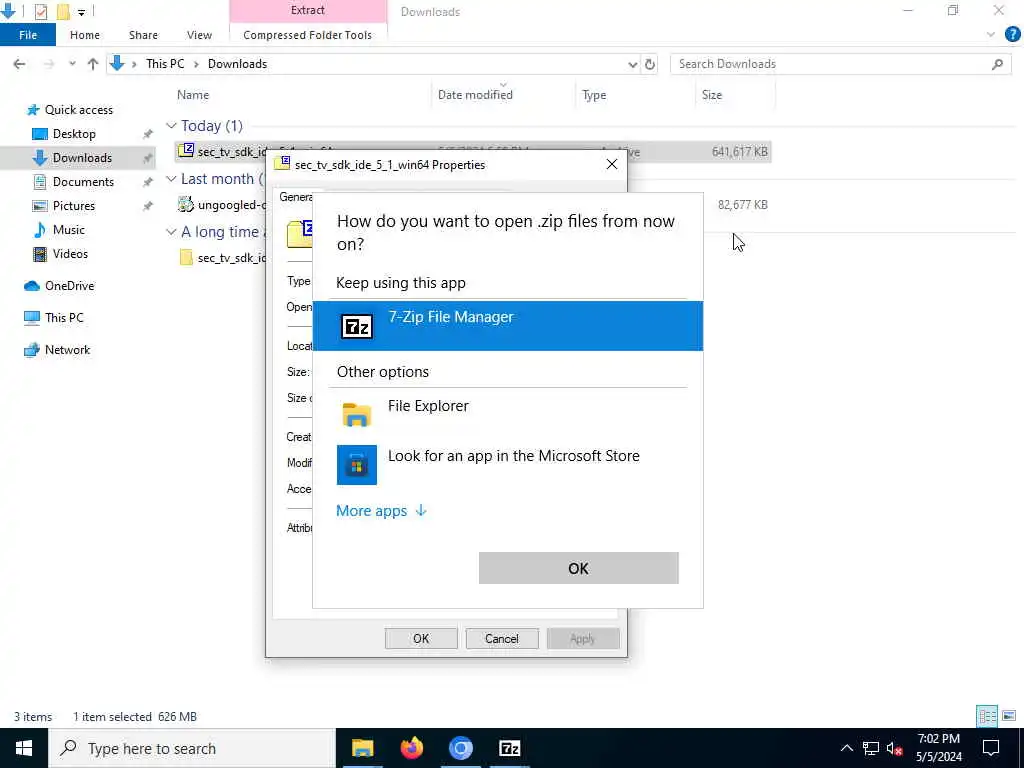The width and height of the screenshot is (1024, 768).
Task: Collapse the Today (1) group
Action: 171,125
